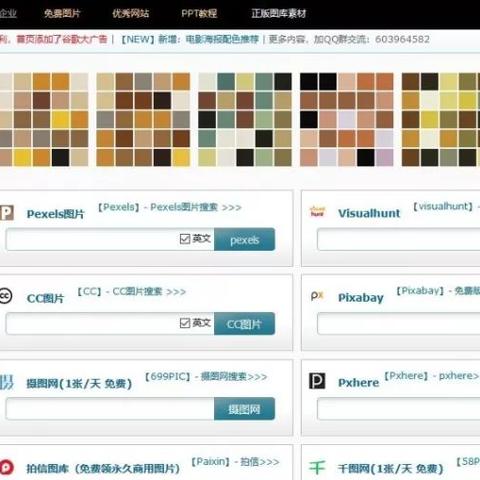Focus the Pixabay search input field

(399, 323)
